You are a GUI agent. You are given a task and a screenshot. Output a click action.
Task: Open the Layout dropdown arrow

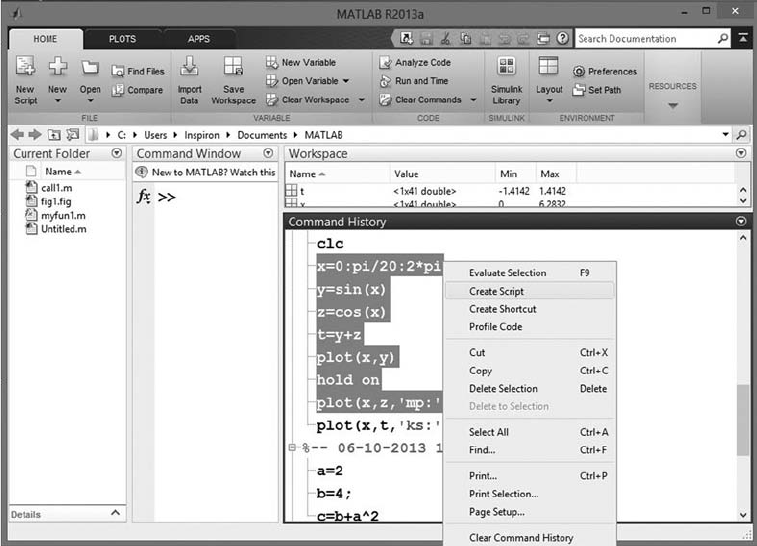549,101
